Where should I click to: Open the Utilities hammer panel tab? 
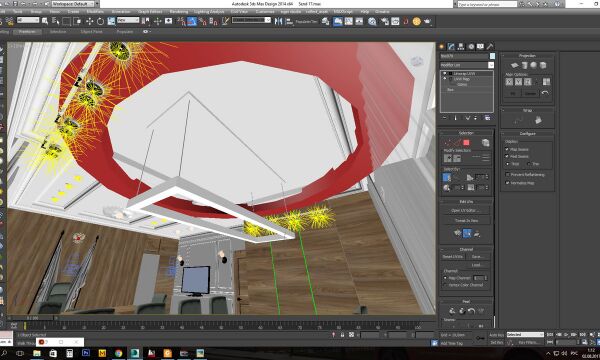pos(490,46)
